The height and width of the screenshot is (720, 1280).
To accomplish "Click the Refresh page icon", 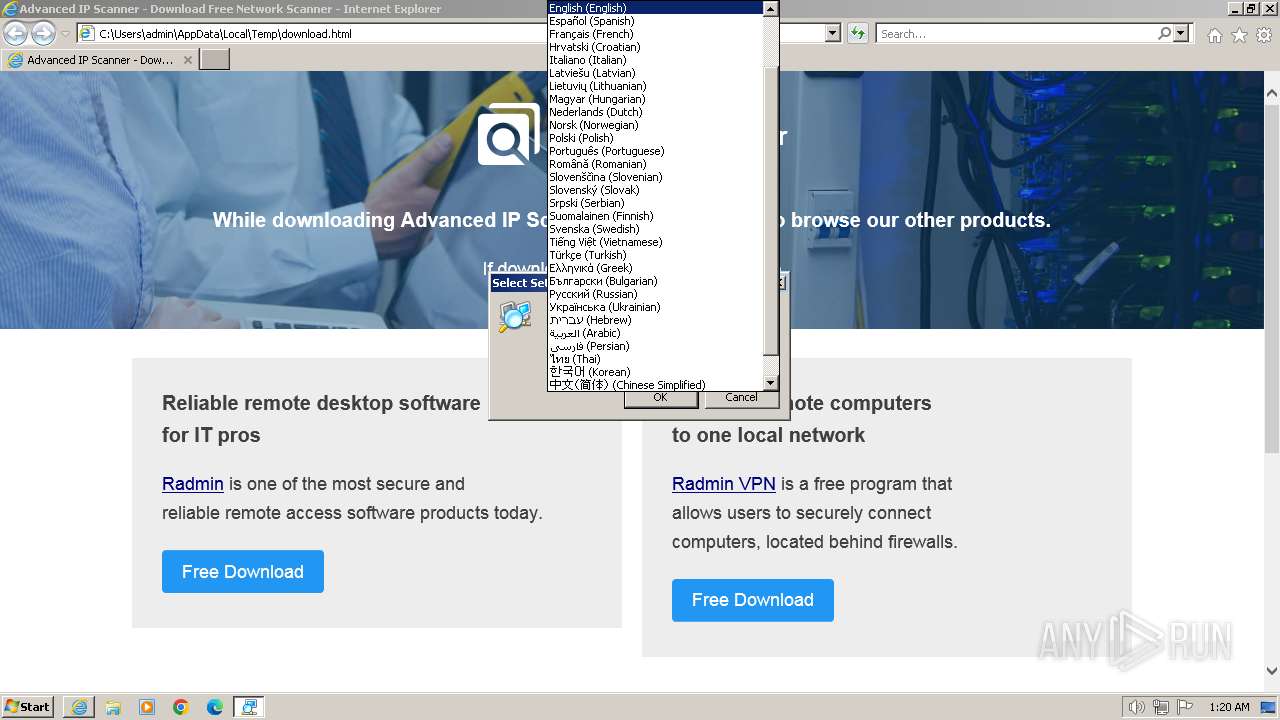I will pos(857,33).
